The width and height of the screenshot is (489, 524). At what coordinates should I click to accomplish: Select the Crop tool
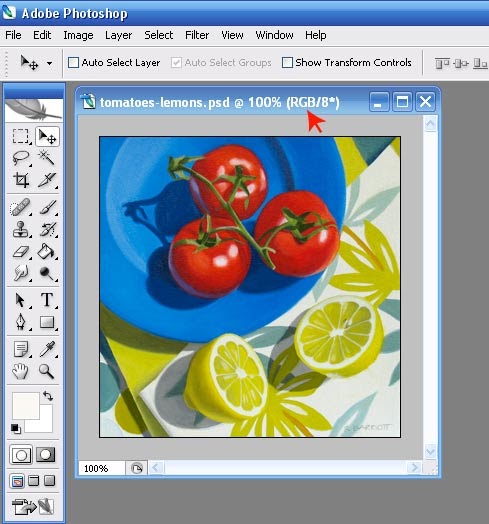point(21,180)
